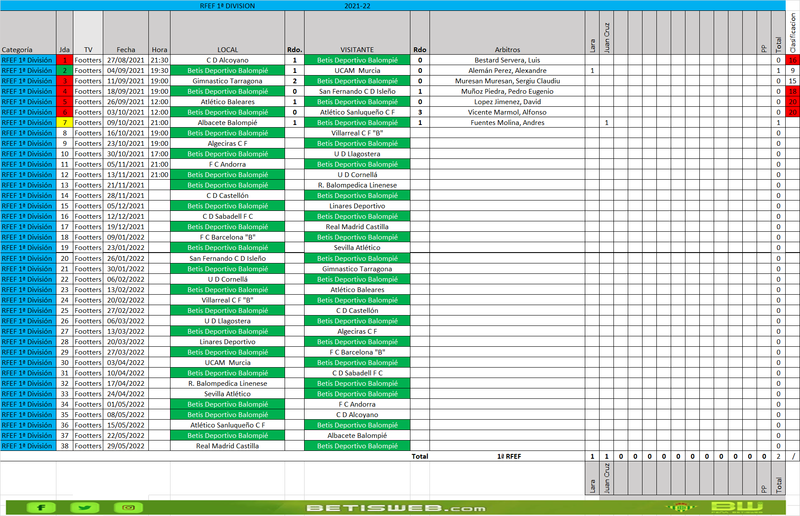Select the date 09/01/2022
800x516 pixels.
126,237
